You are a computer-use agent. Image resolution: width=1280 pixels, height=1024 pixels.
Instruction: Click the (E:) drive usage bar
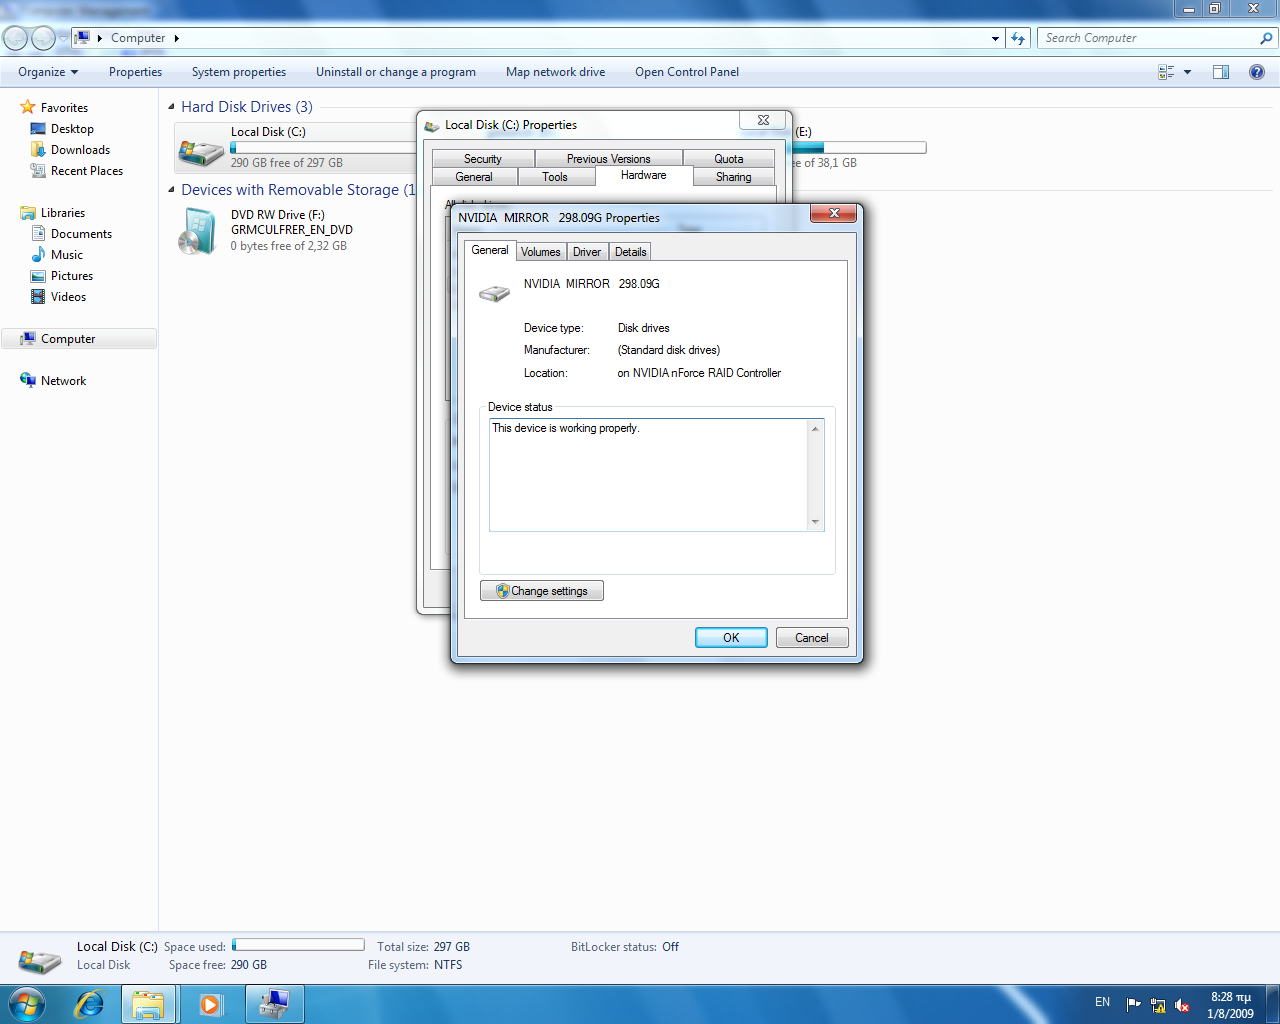860,148
